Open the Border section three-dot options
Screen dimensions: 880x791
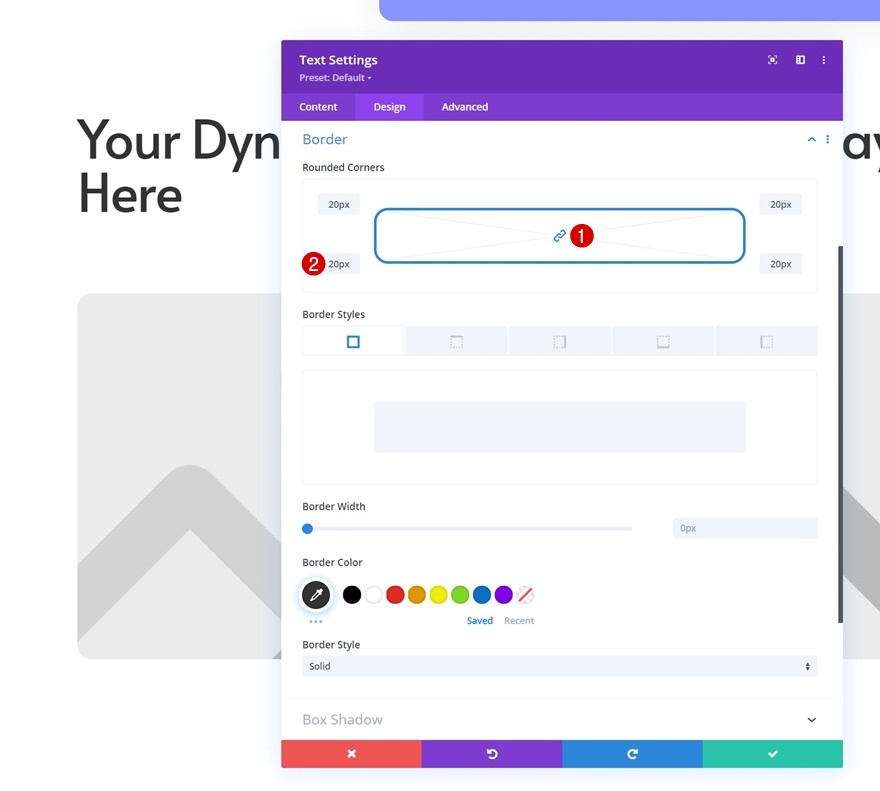click(x=827, y=139)
